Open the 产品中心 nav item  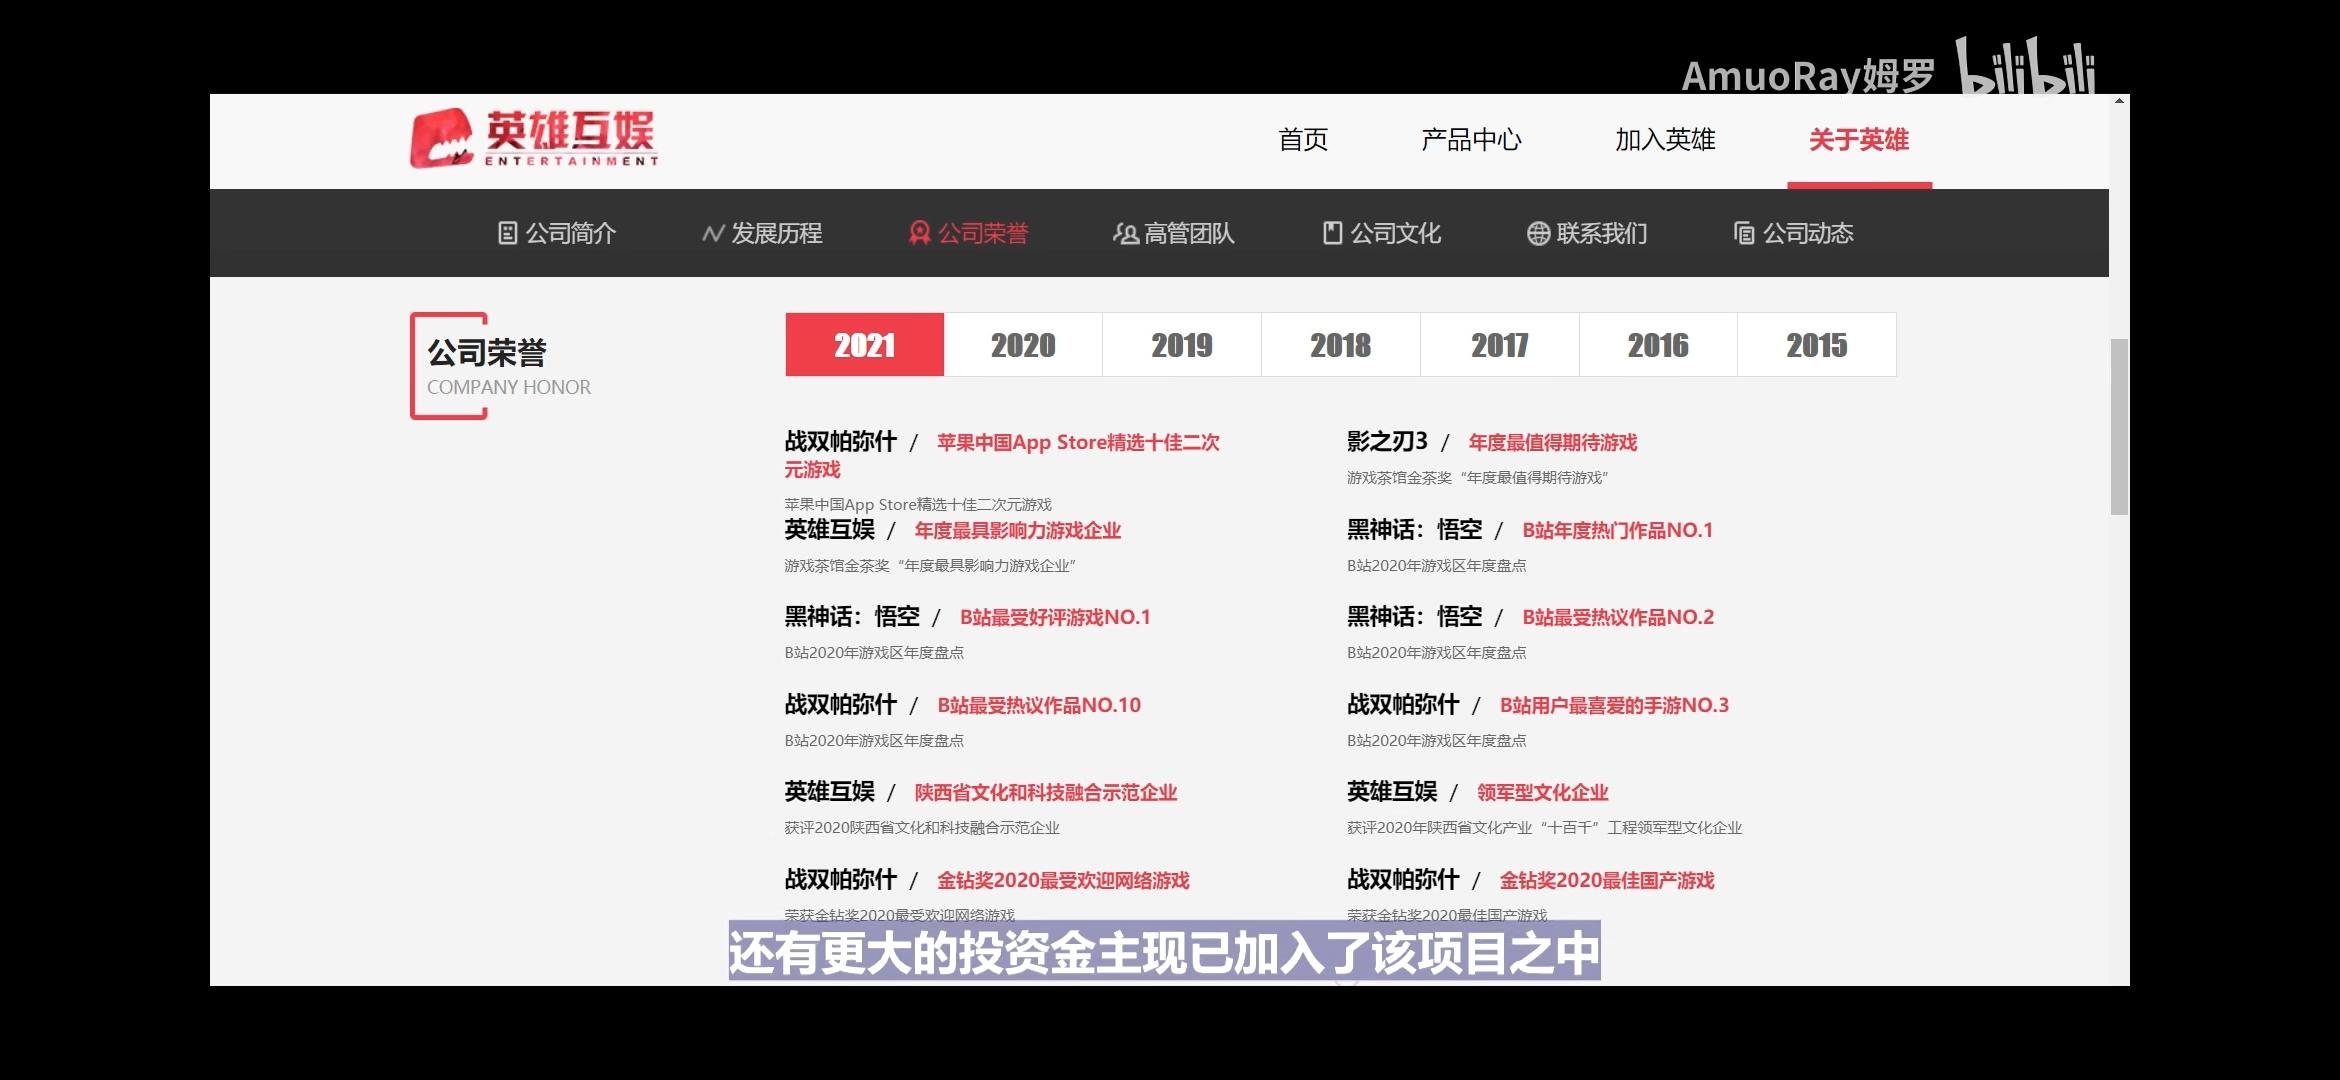(1471, 140)
